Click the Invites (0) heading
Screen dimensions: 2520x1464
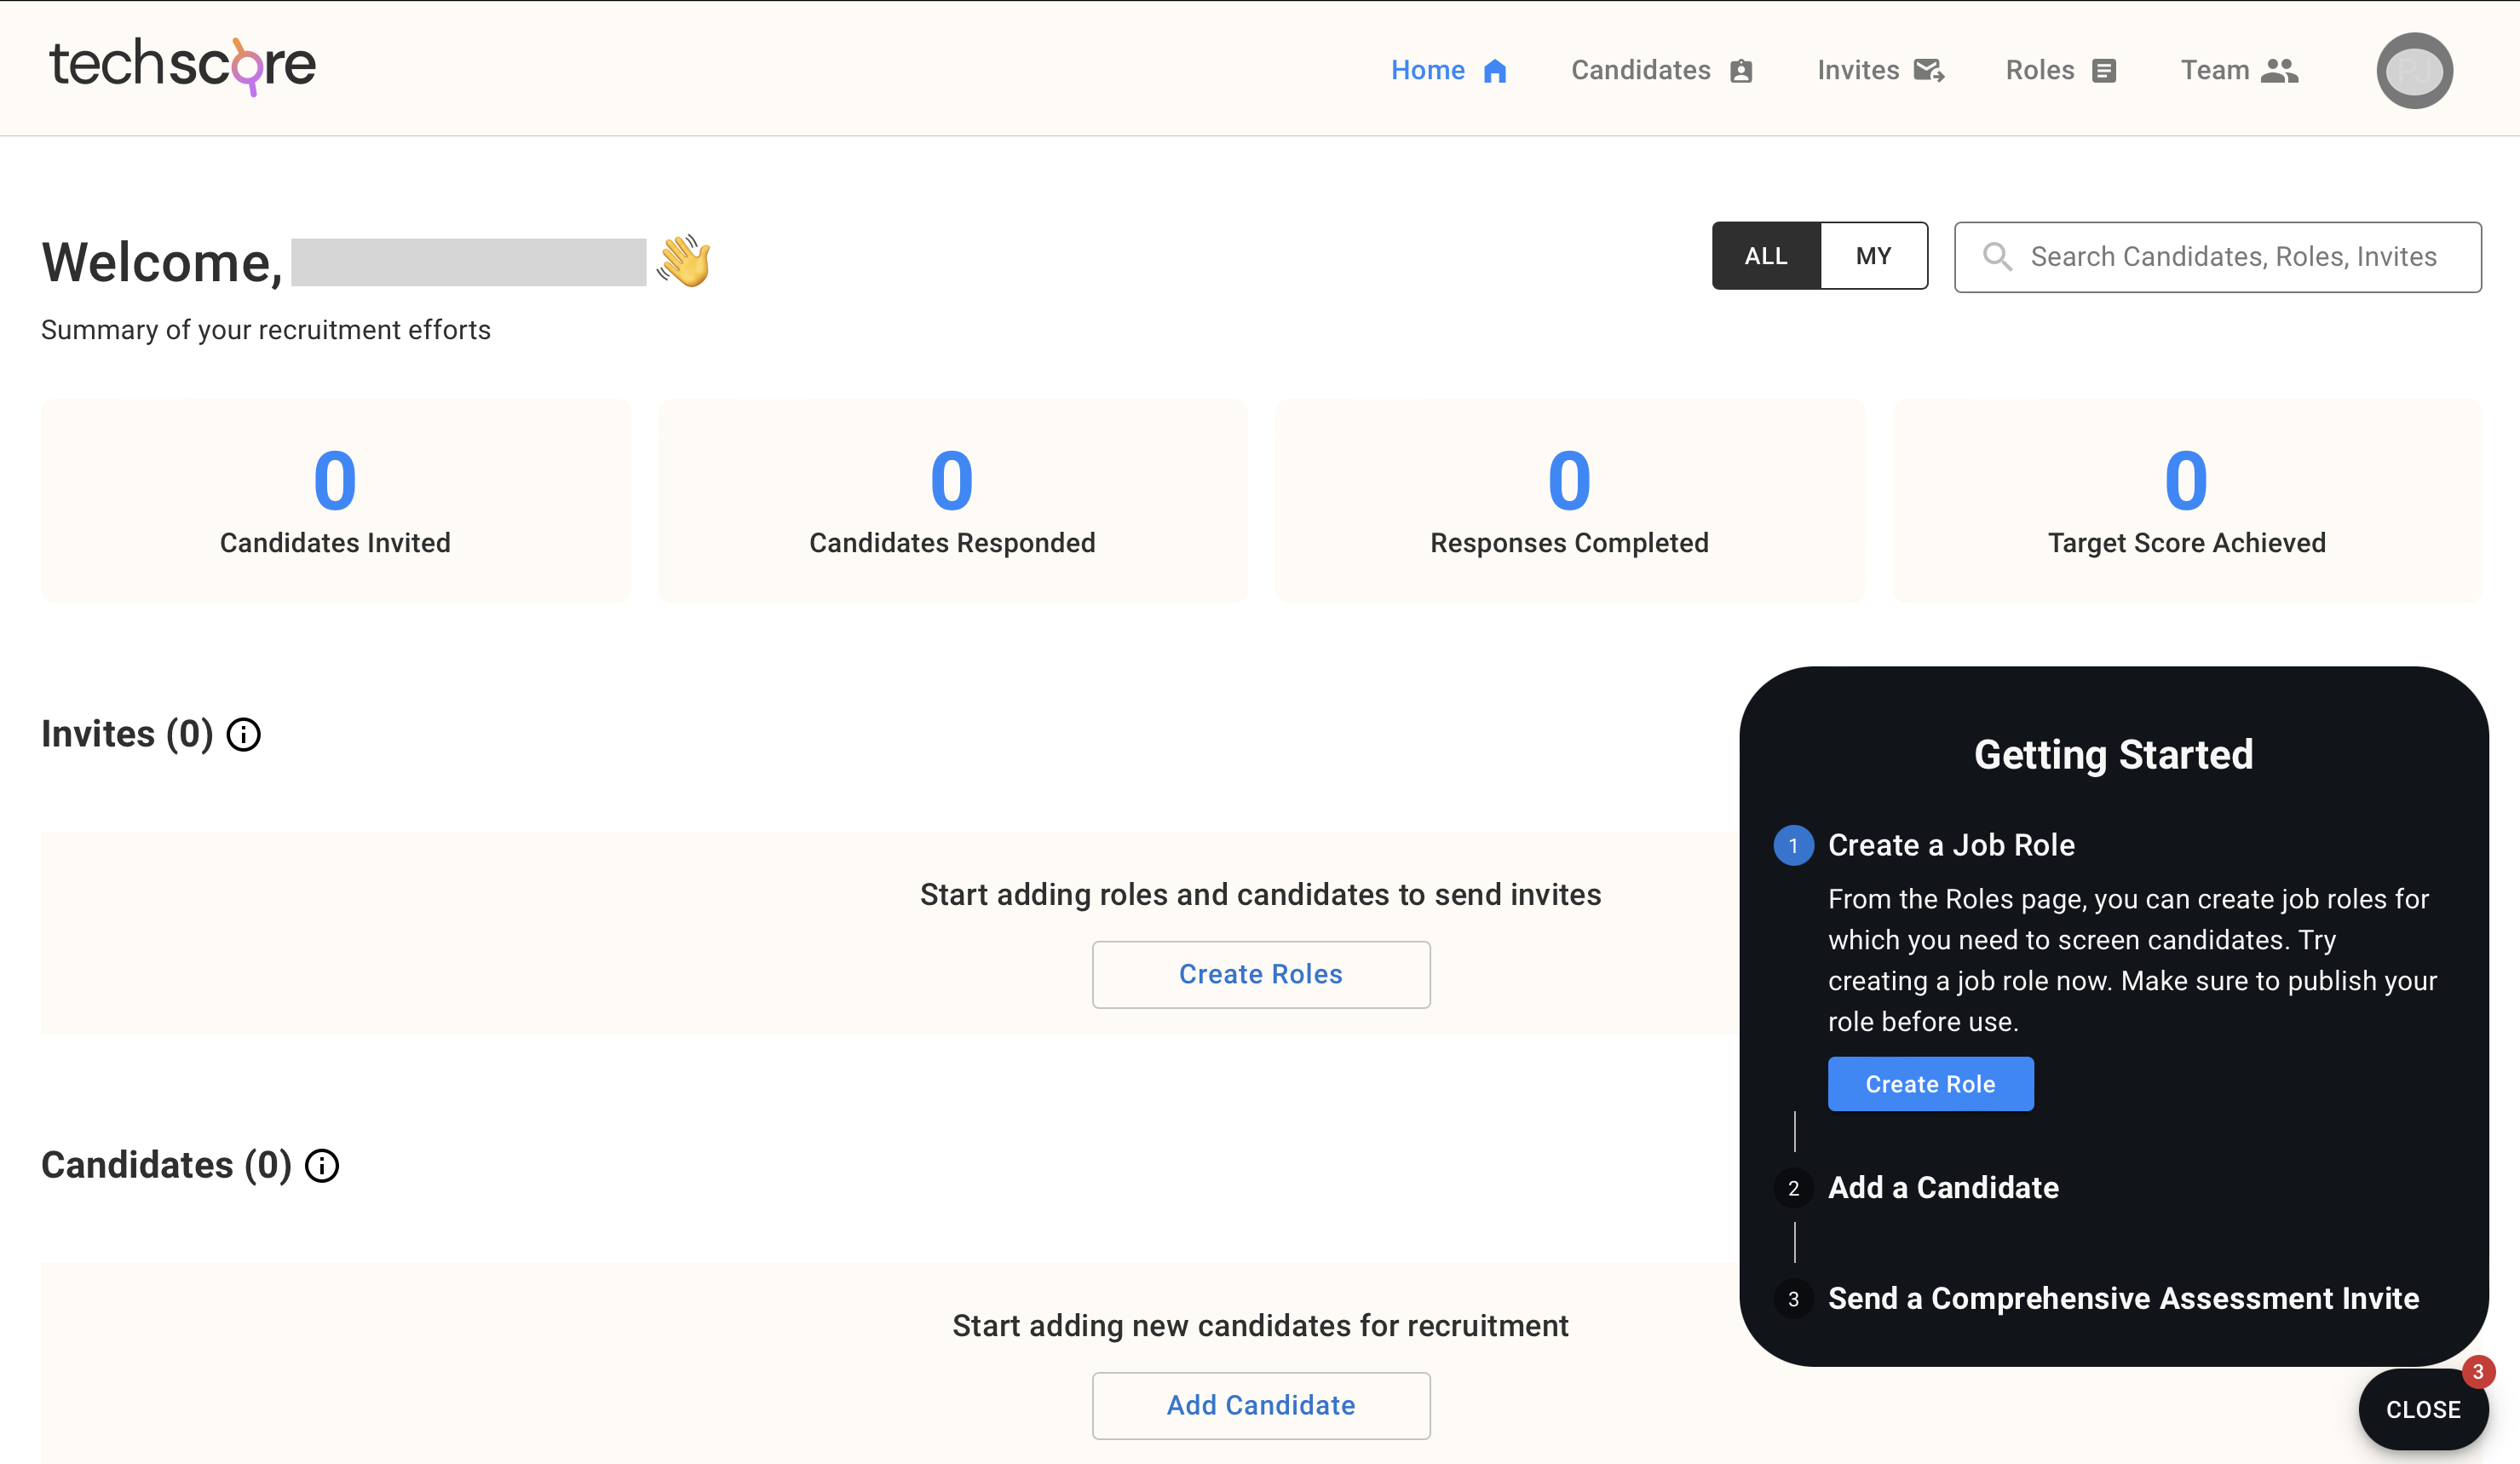(x=127, y=735)
